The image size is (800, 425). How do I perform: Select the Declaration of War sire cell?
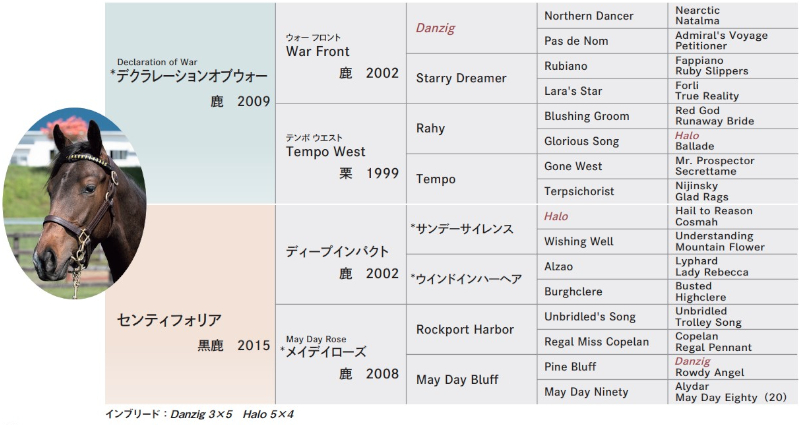point(190,103)
